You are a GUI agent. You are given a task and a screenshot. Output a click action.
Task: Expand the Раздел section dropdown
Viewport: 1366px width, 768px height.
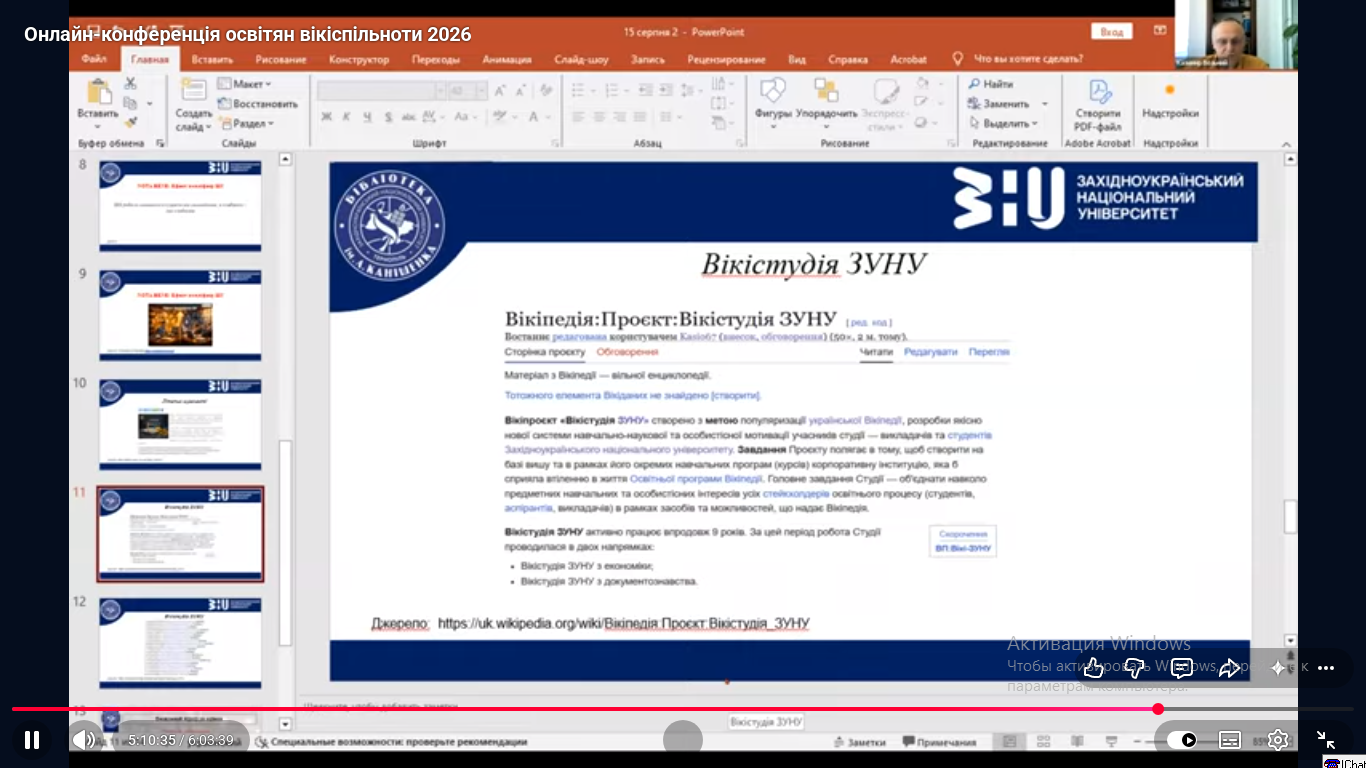(246, 123)
